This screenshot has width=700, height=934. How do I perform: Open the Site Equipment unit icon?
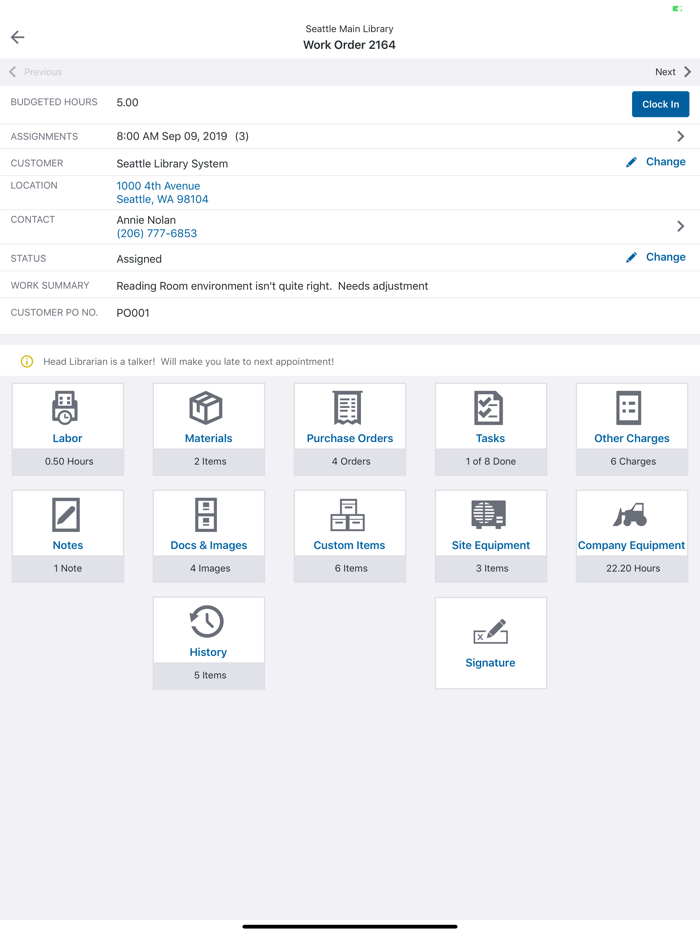489,515
